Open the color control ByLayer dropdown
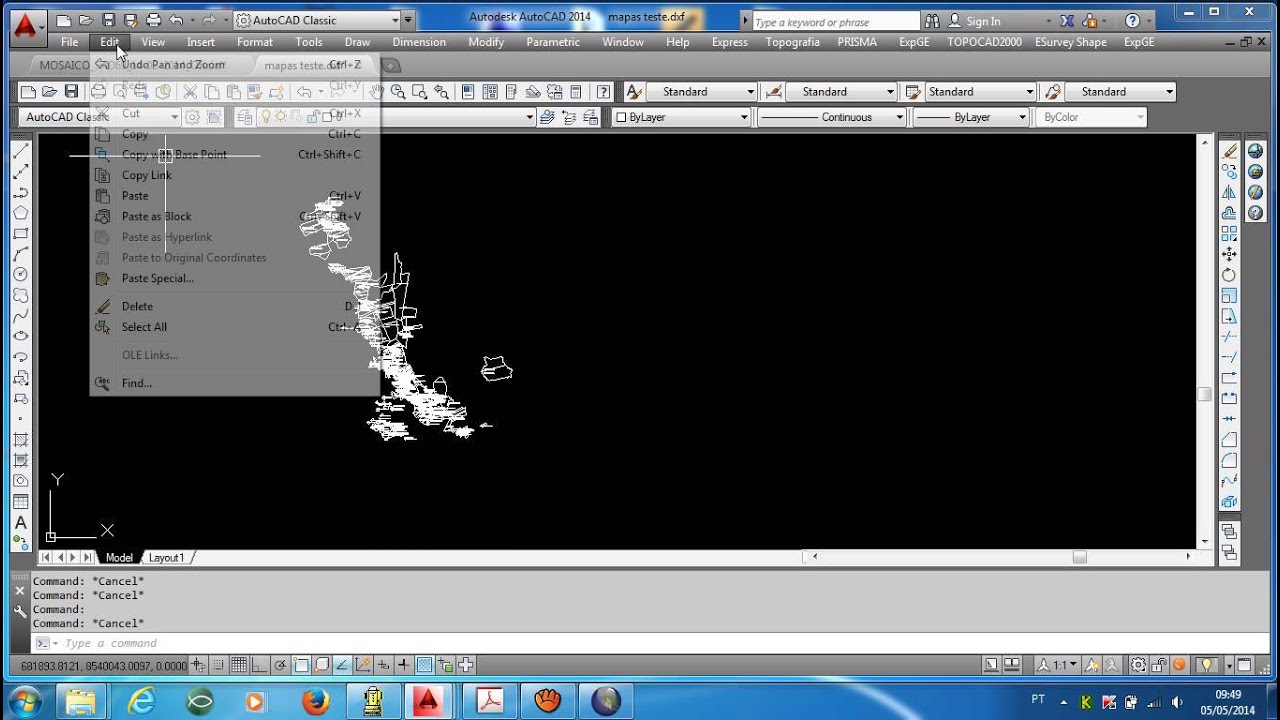 click(681, 117)
